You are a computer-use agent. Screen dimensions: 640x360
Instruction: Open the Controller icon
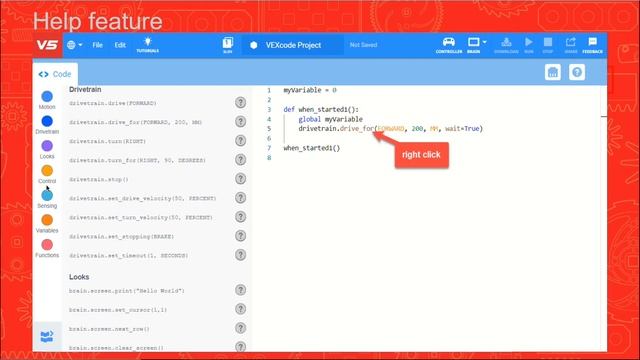pyautogui.click(x=449, y=45)
